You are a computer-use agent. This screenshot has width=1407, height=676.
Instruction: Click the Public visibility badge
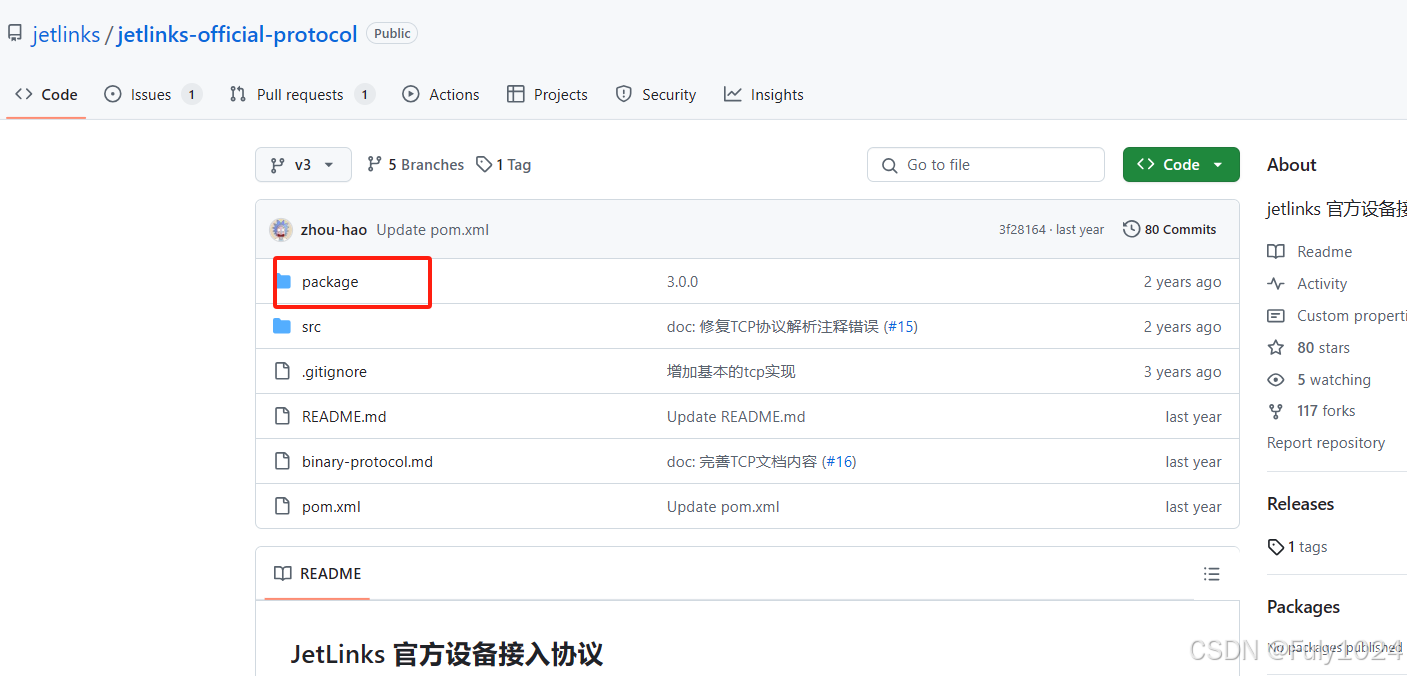pos(392,33)
